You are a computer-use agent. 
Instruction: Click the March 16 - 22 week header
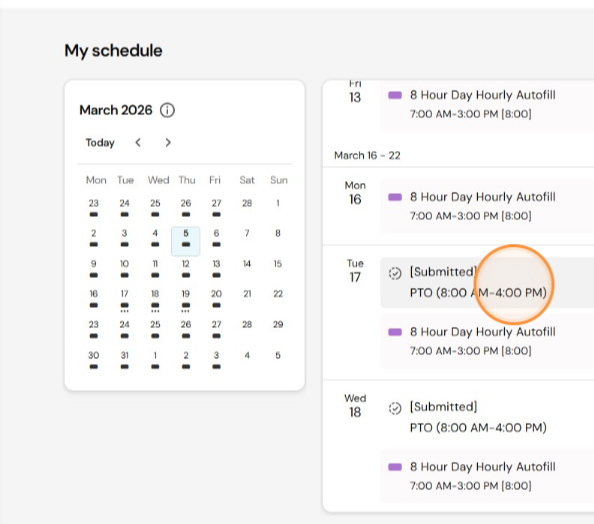click(x=367, y=155)
